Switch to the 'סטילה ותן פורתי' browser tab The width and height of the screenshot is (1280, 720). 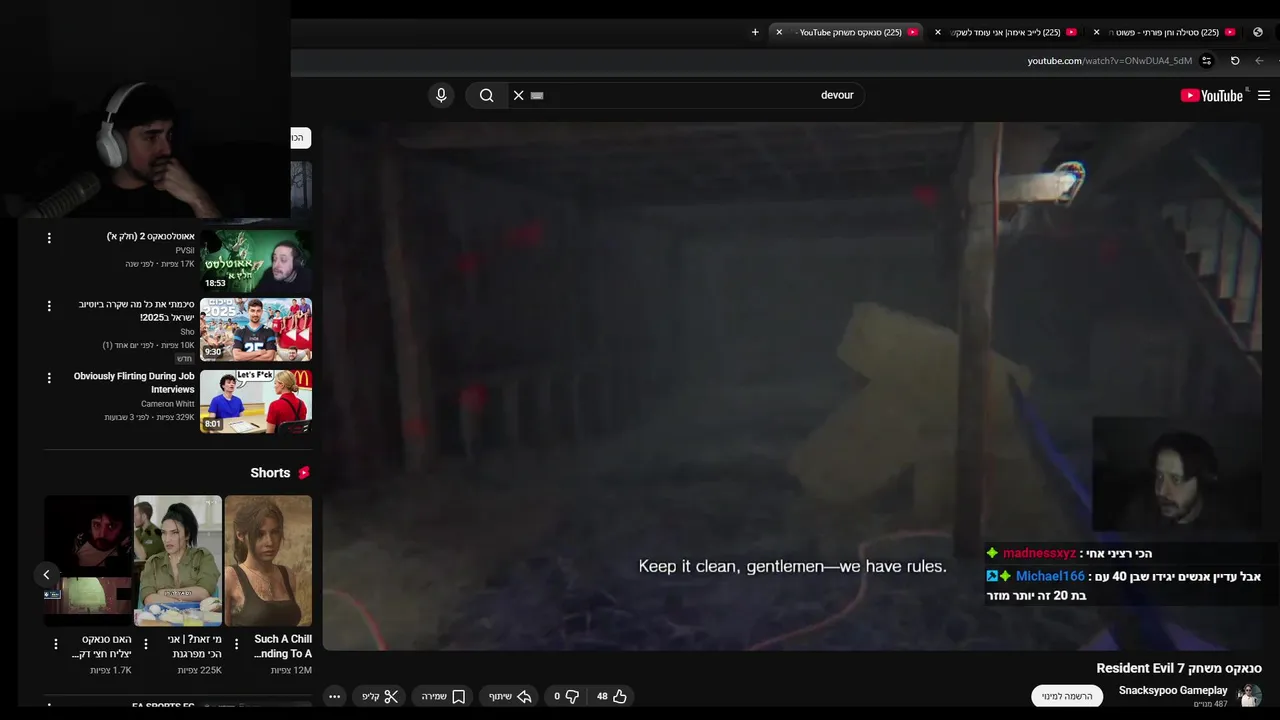click(1166, 32)
